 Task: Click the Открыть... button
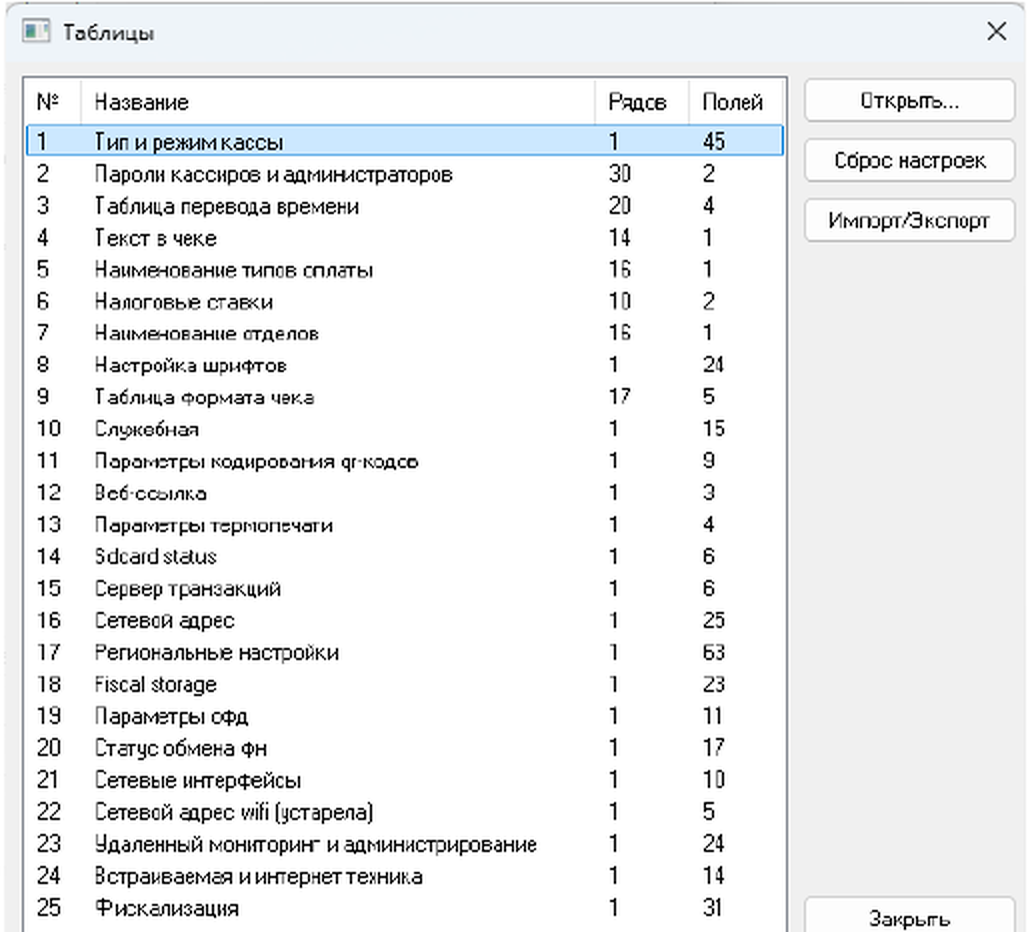pyautogui.click(x=909, y=100)
